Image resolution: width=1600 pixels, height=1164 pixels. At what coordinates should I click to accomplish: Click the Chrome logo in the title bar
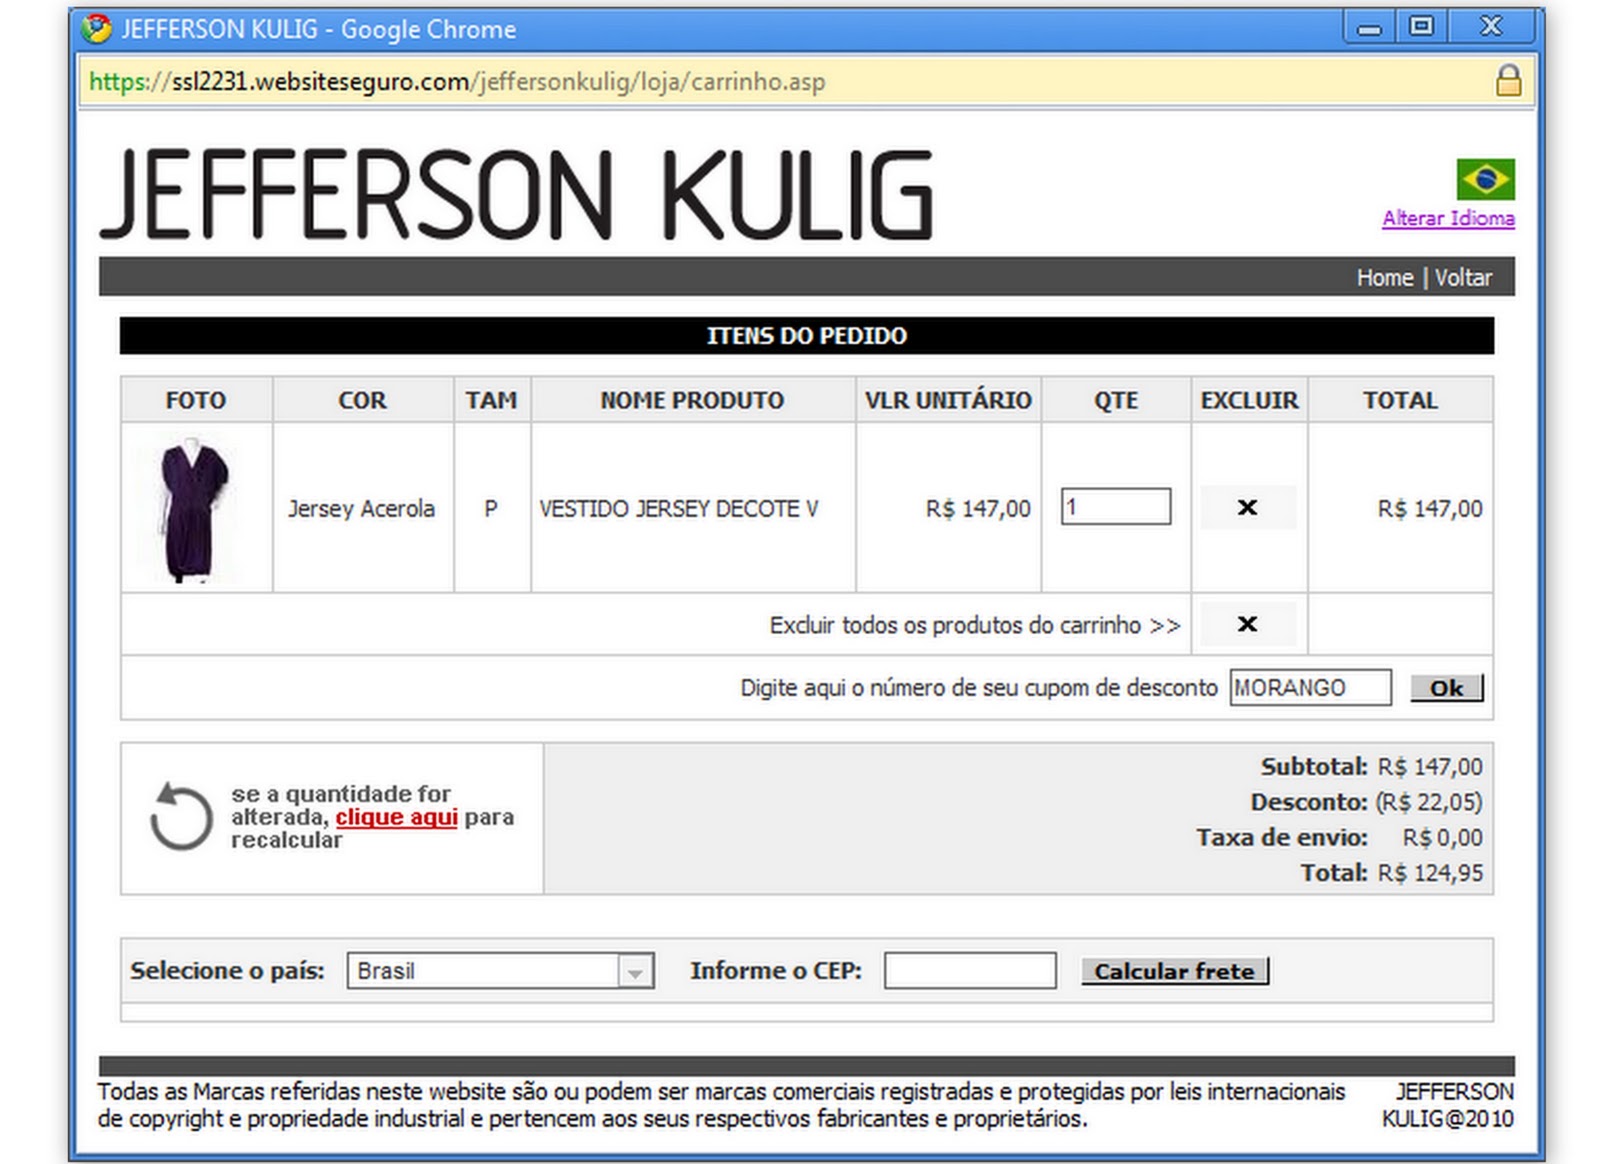97,29
